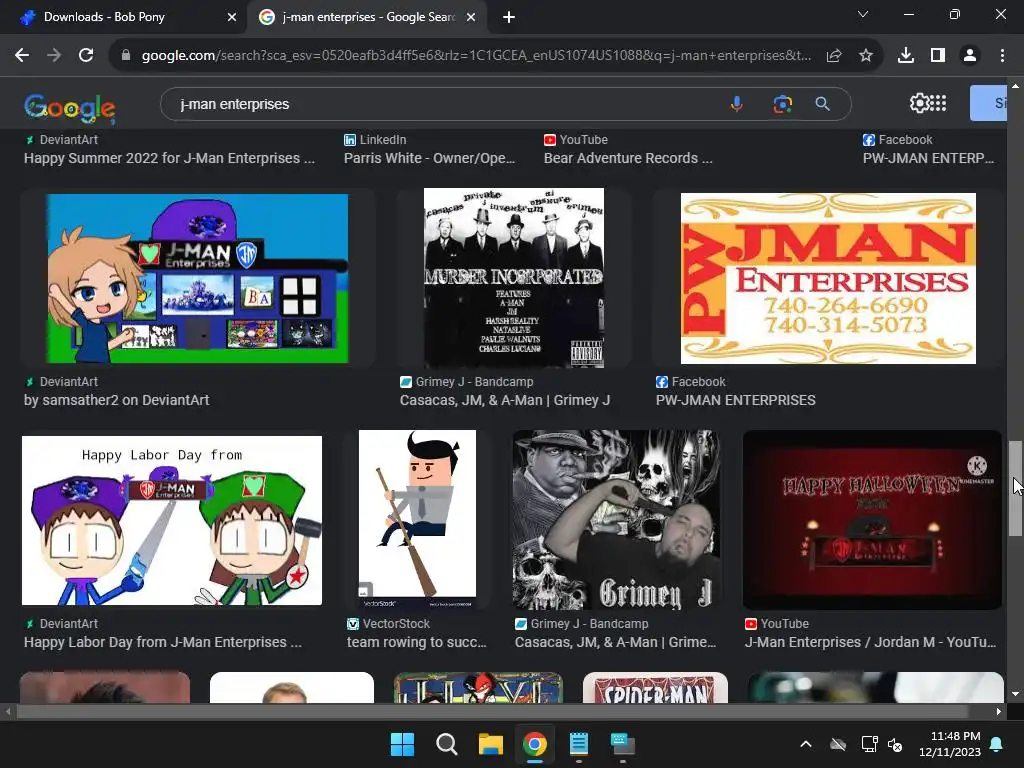Image resolution: width=1024 pixels, height=768 pixels.
Task: Close the Google Search tab
Action: (x=471, y=17)
